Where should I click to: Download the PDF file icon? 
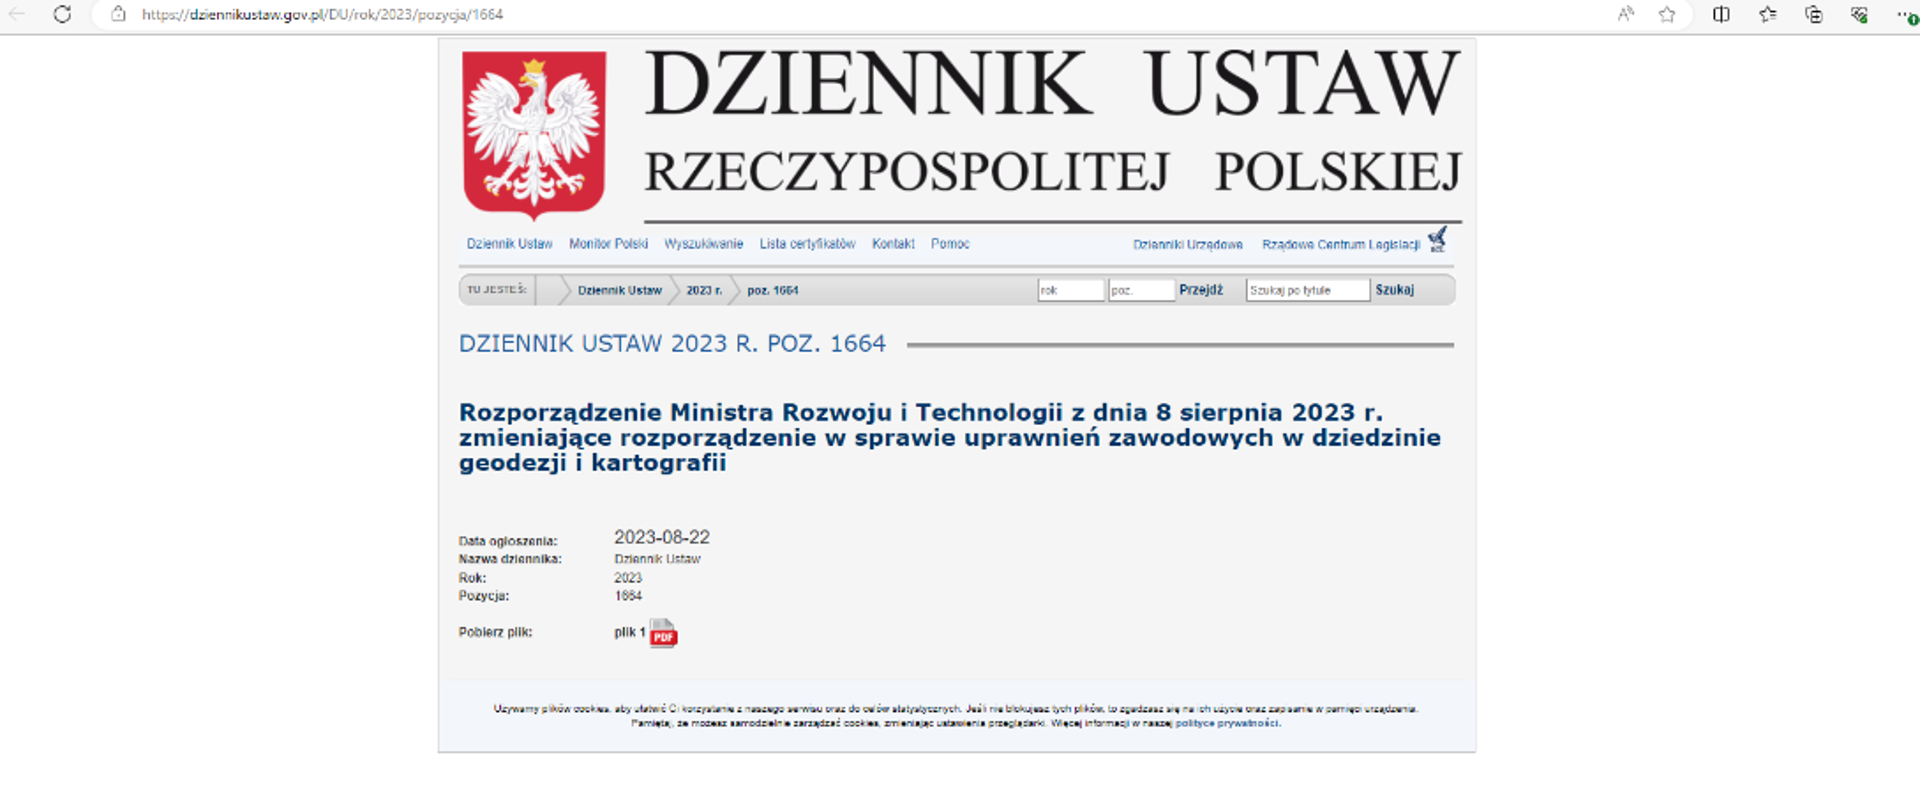coord(663,633)
